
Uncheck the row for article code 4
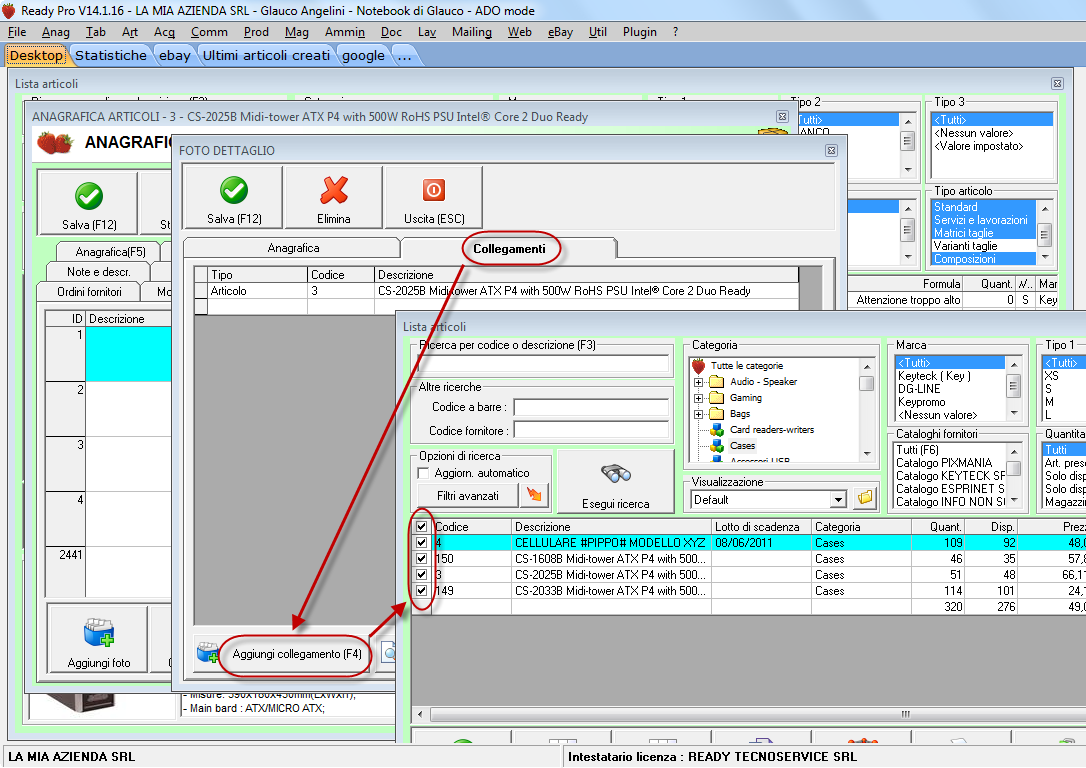coord(421,542)
